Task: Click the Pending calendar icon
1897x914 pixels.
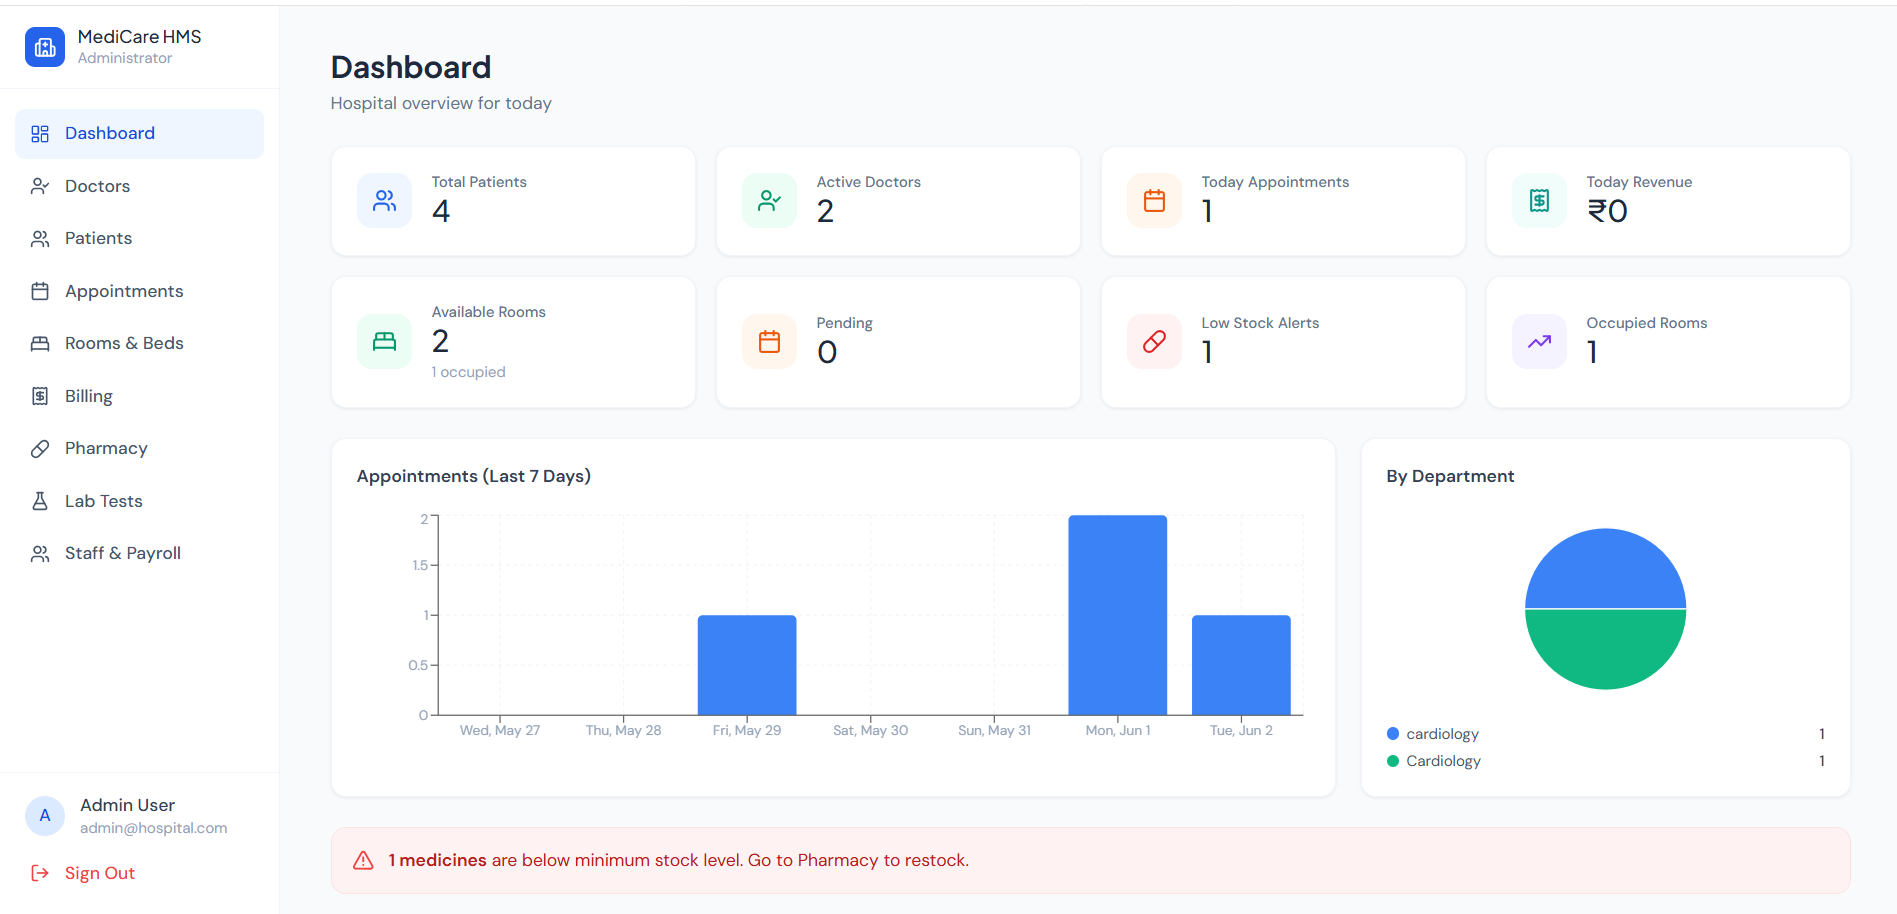Action: pyautogui.click(x=769, y=342)
